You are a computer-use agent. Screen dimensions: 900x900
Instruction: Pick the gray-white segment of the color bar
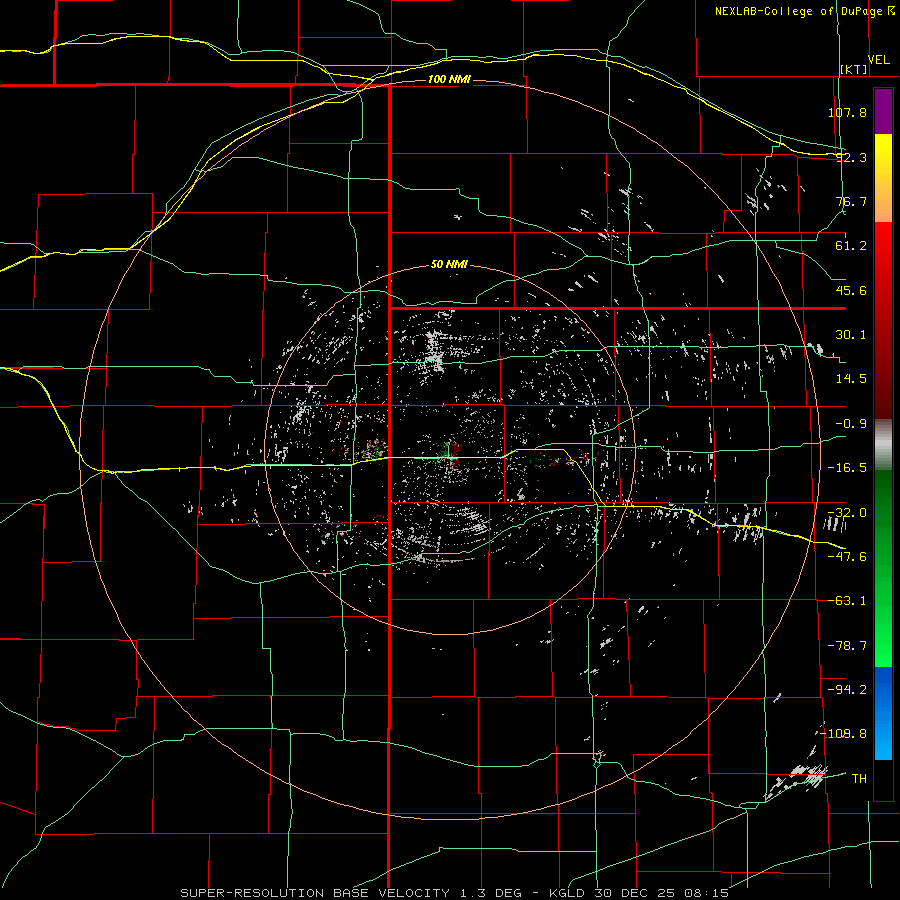(x=883, y=445)
